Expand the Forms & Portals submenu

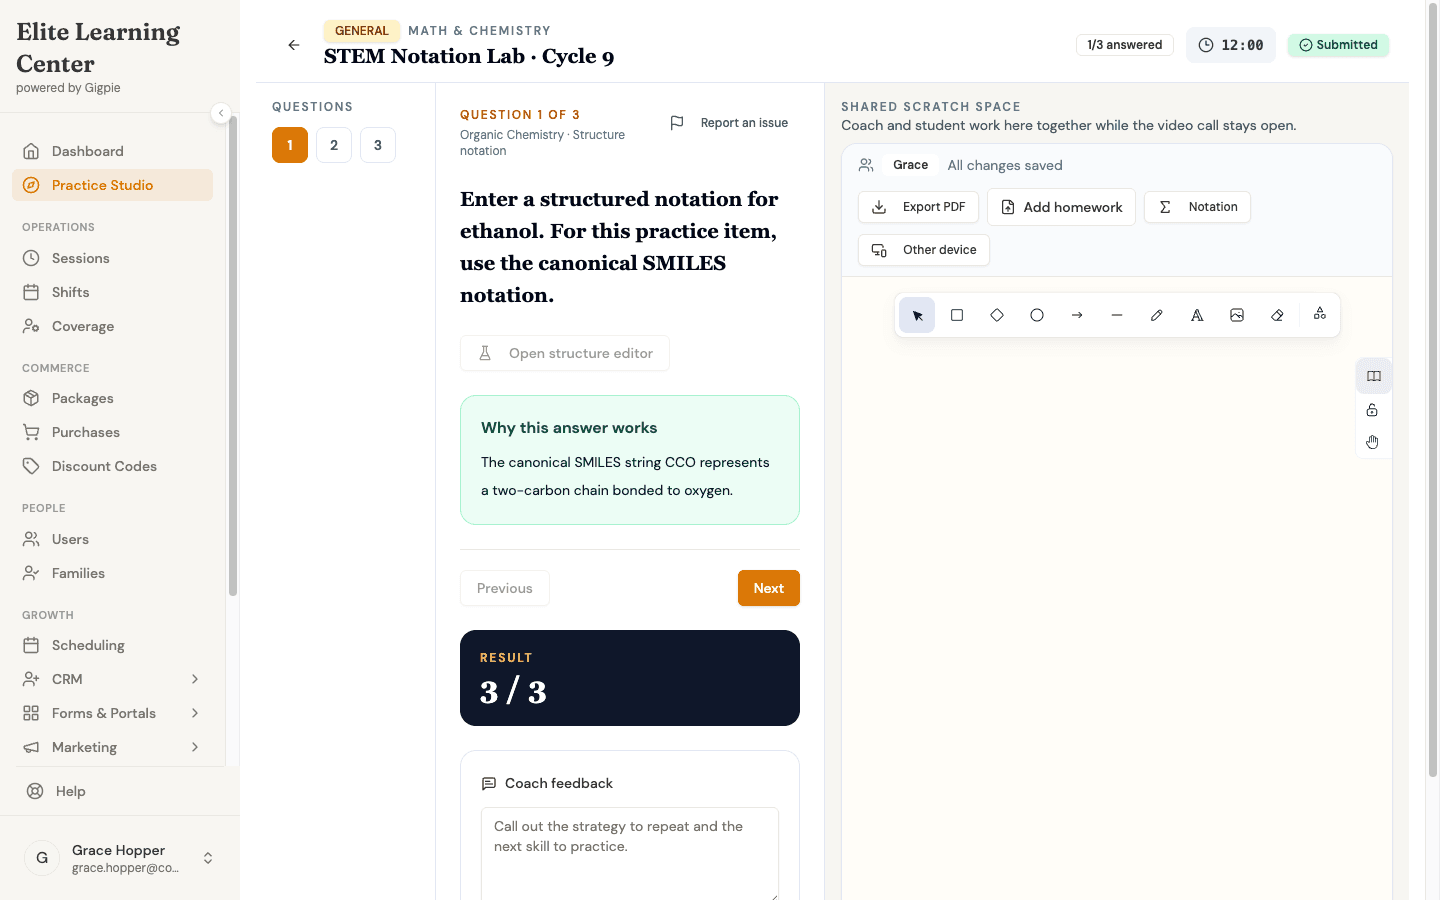pyautogui.click(x=195, y=713)
